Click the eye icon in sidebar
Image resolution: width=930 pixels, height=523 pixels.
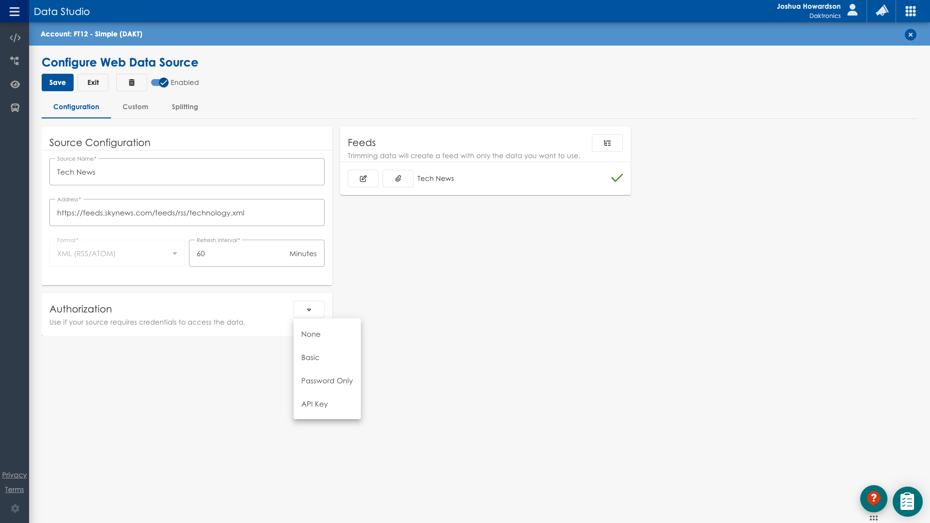(15, 84)
